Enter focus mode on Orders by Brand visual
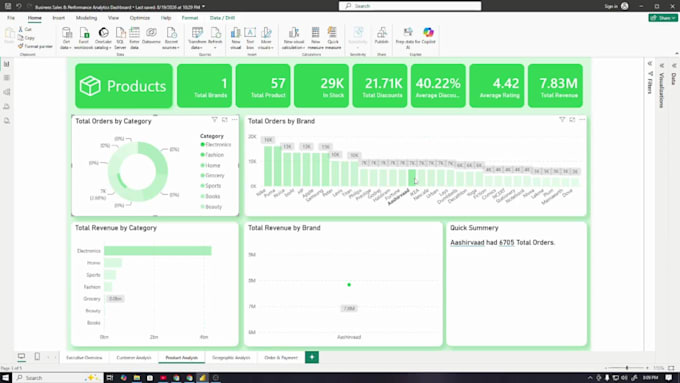This screenshot has height=383, width=680. [572, 119]
